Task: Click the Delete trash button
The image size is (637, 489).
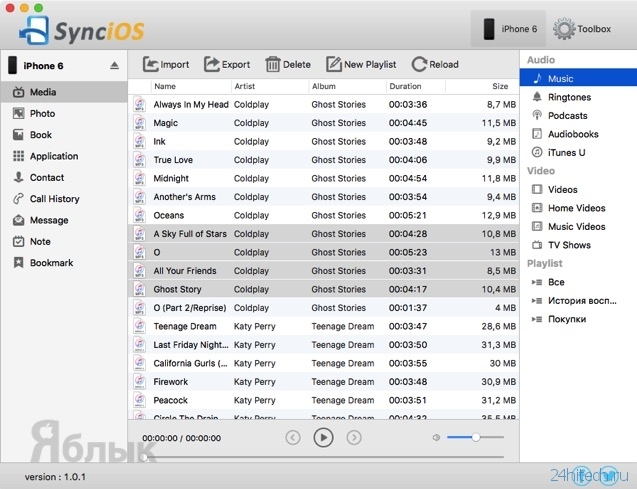Action: [288, 65]
